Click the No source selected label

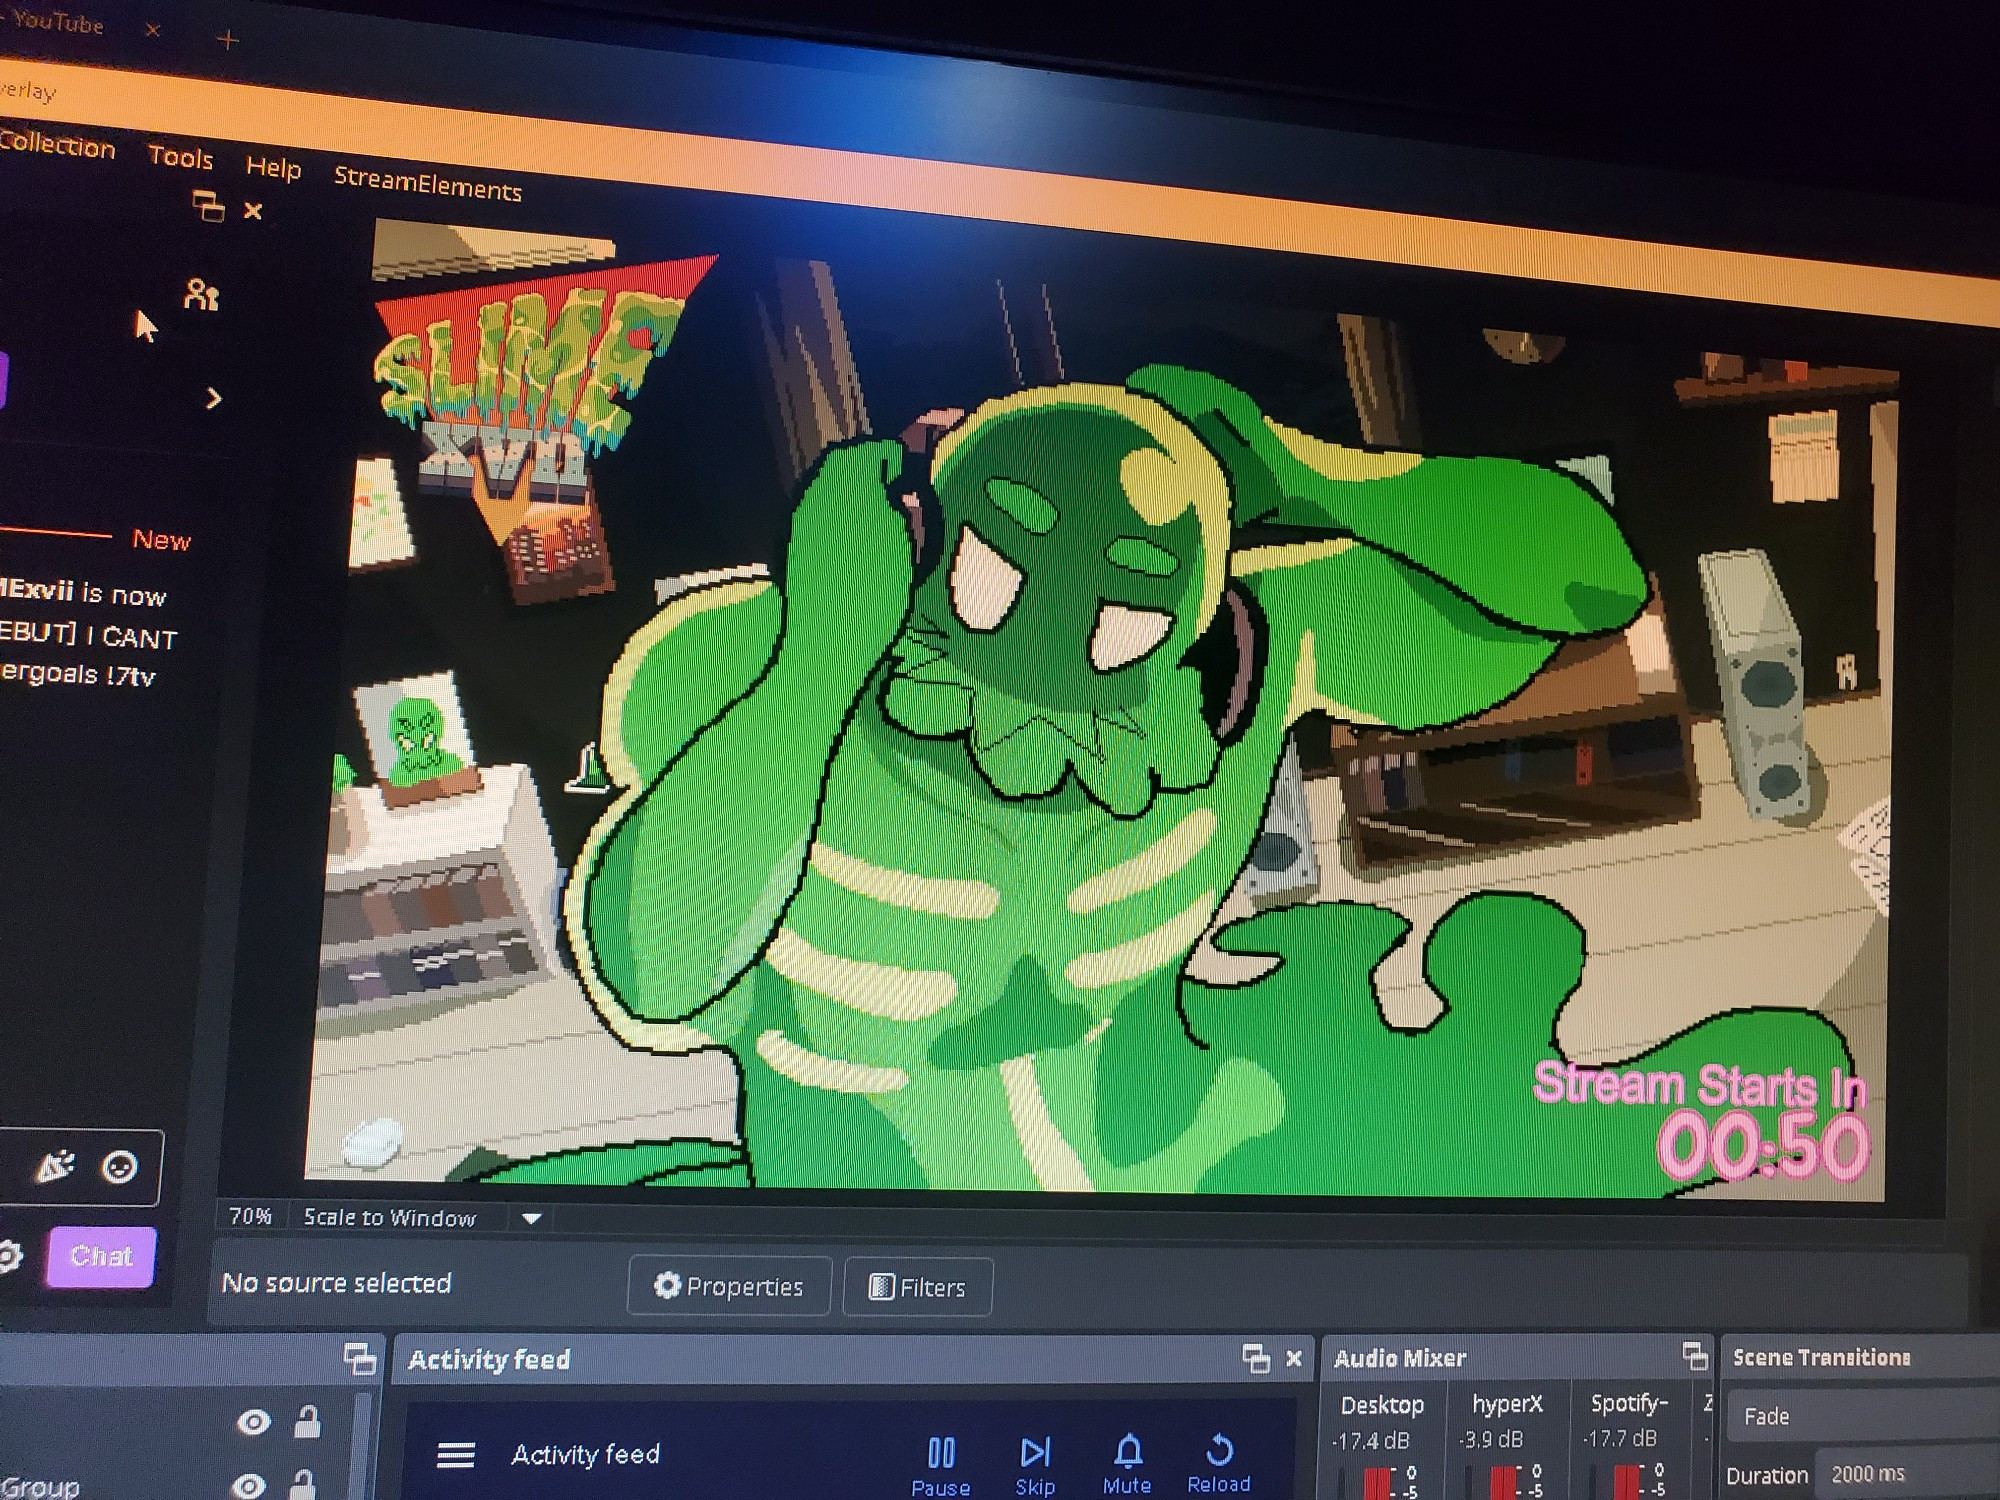[x=336, y=1282]
